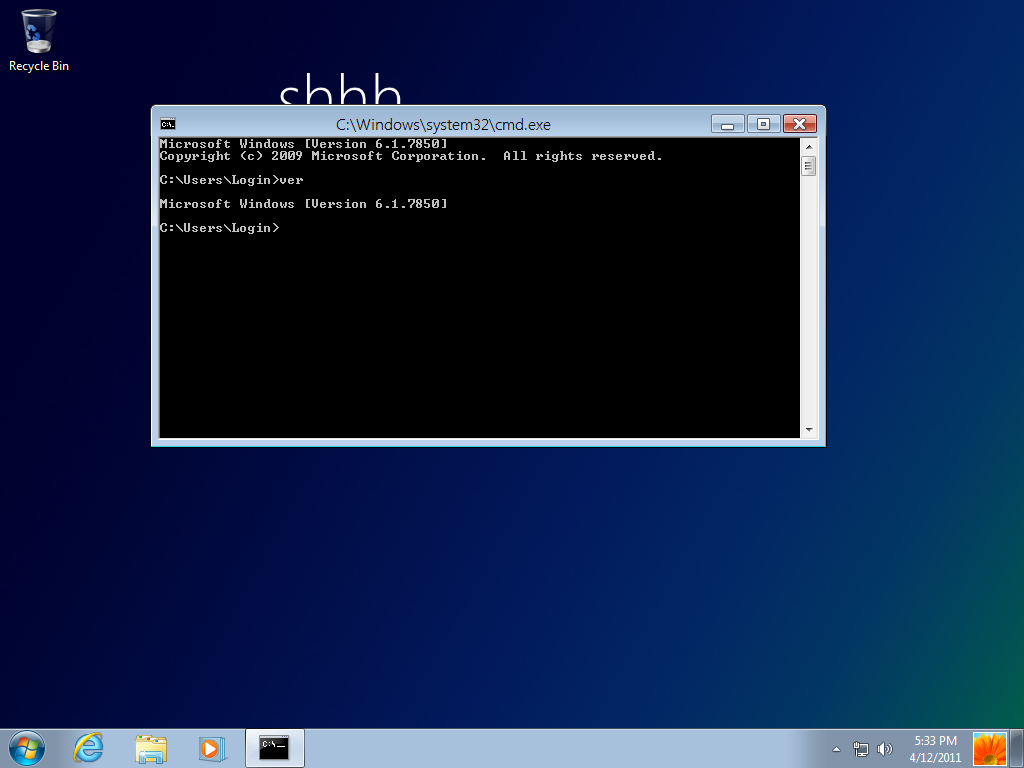Click the console vertical scrollbar thumb
The width and height of the screenshot is (1024, 768).
point(809,166)
